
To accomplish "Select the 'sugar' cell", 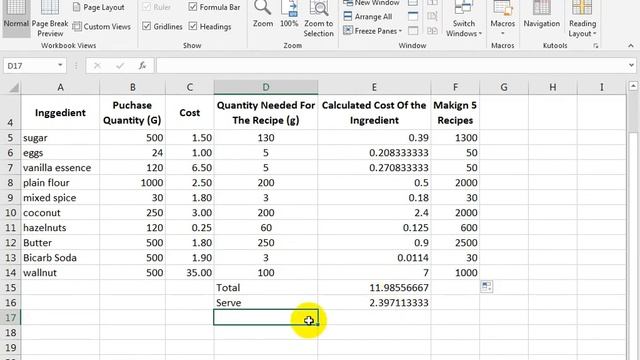I will tap(60, 138).
